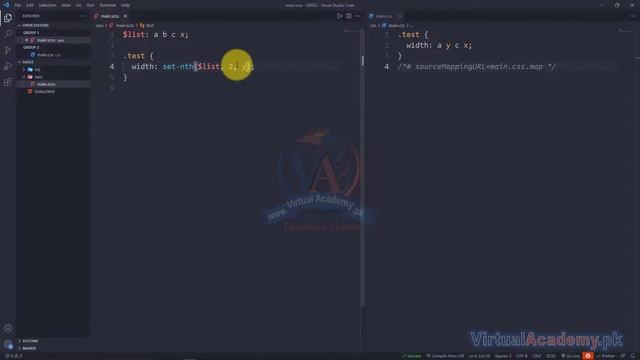Open the File menu
The height and width of the screenshot is (360, 640).
(18, 5)
